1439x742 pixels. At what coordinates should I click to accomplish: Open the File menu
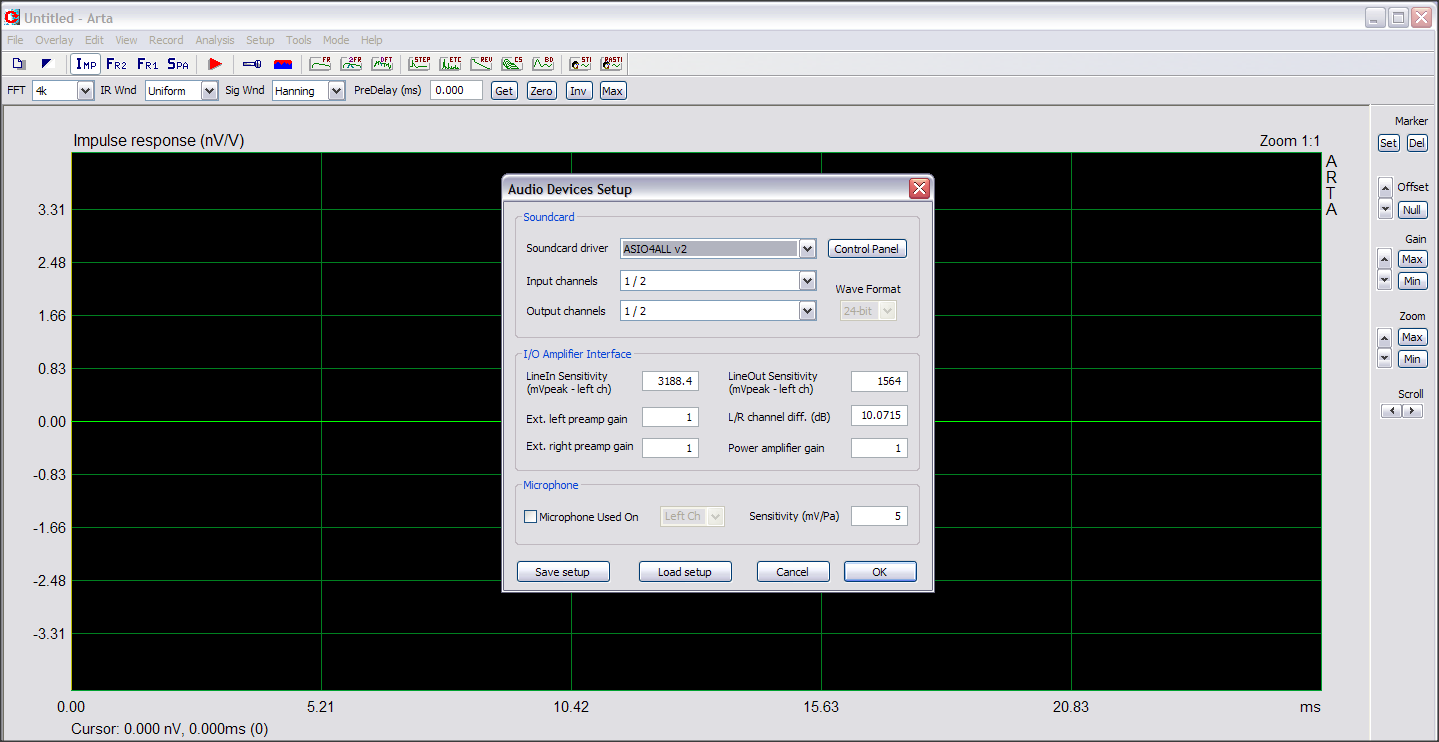(15, 40)
